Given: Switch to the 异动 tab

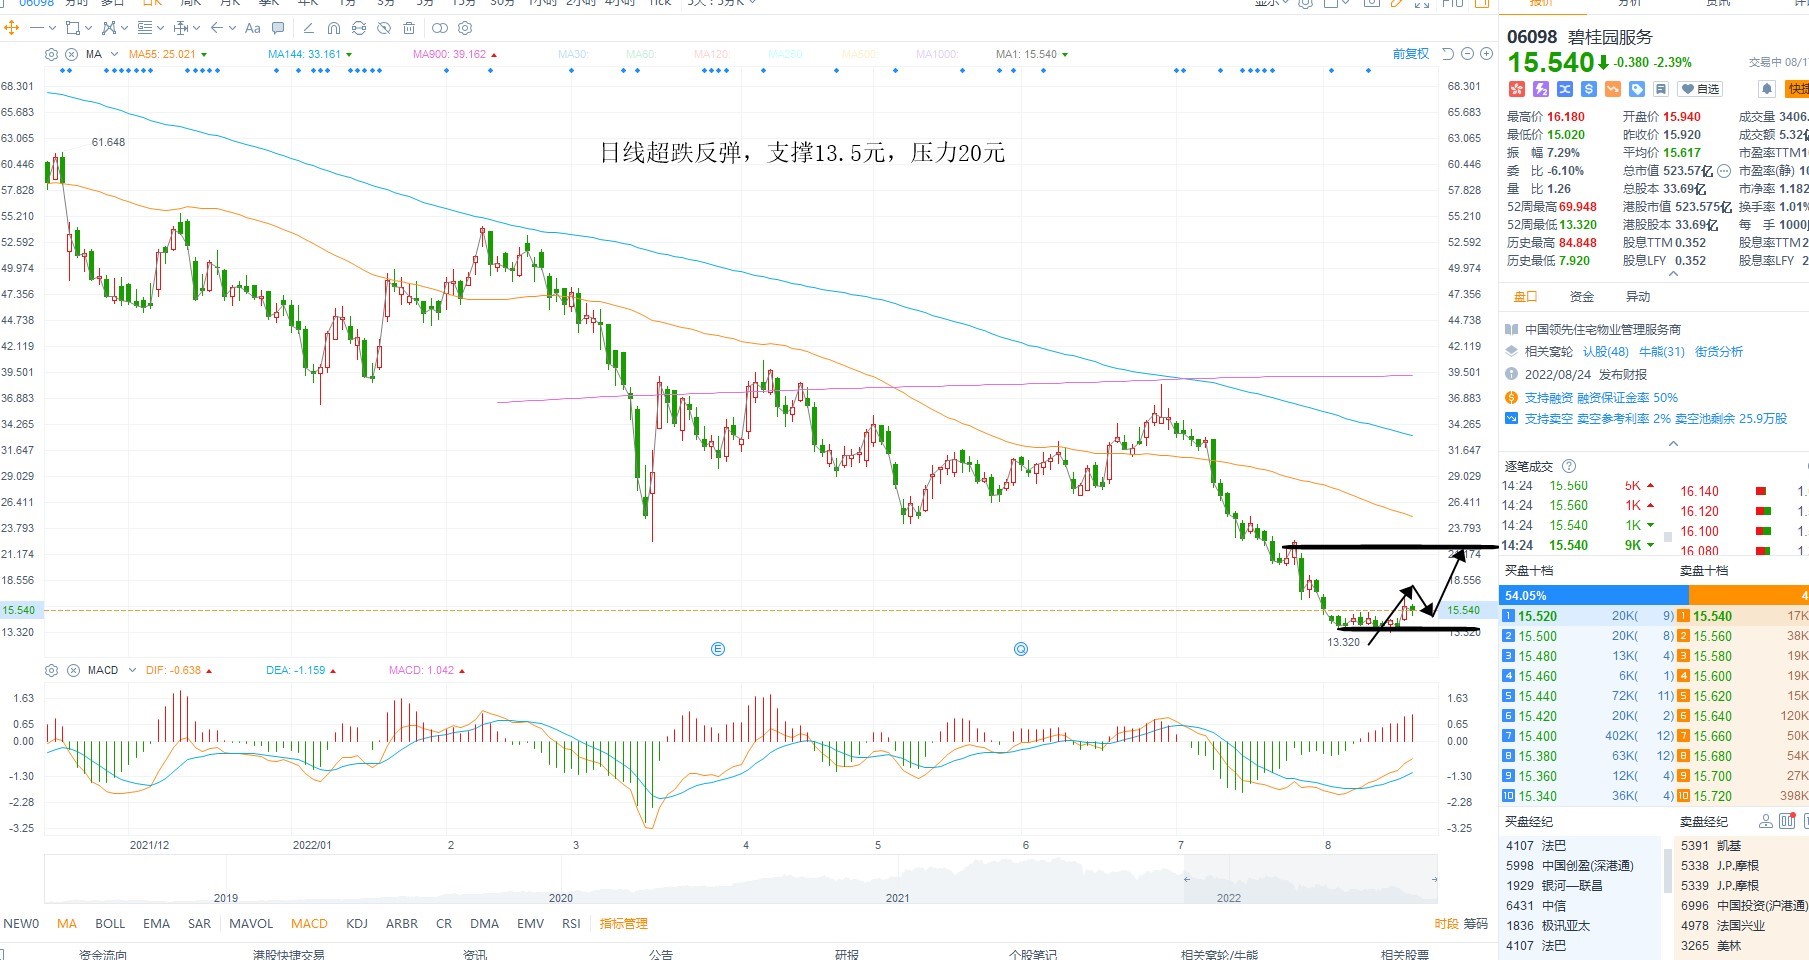Looking at the screenshot, I should click(1638, 296).
